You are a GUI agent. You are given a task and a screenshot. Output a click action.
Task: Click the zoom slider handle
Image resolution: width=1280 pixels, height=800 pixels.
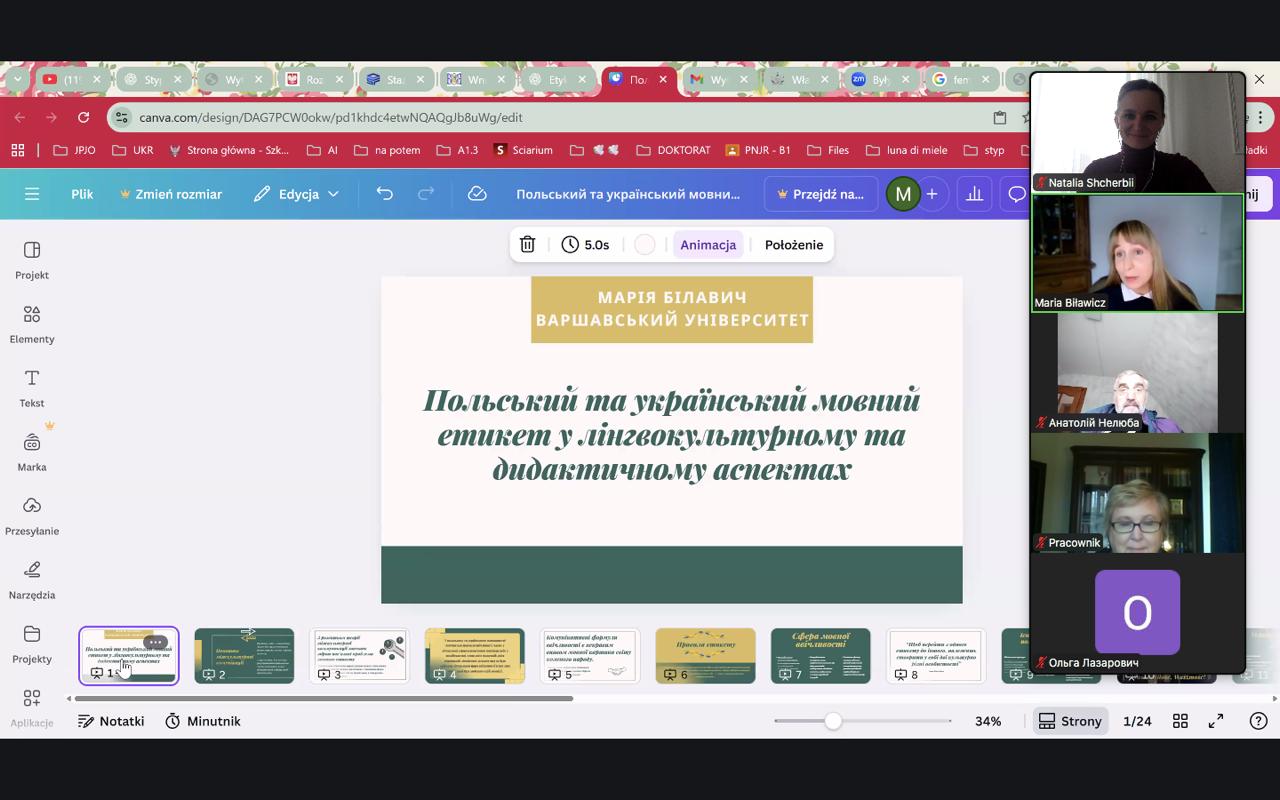coord(833,721)
